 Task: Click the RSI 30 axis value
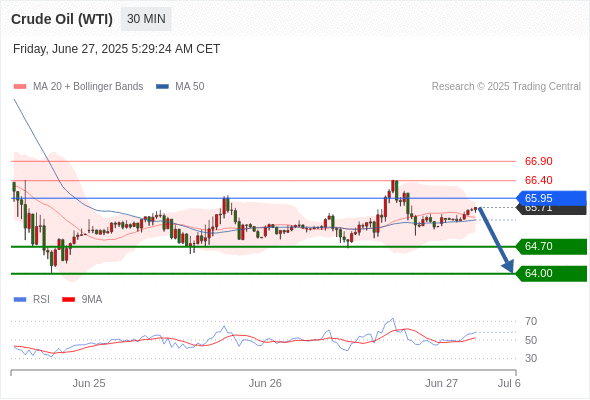[x=531, y=358]
